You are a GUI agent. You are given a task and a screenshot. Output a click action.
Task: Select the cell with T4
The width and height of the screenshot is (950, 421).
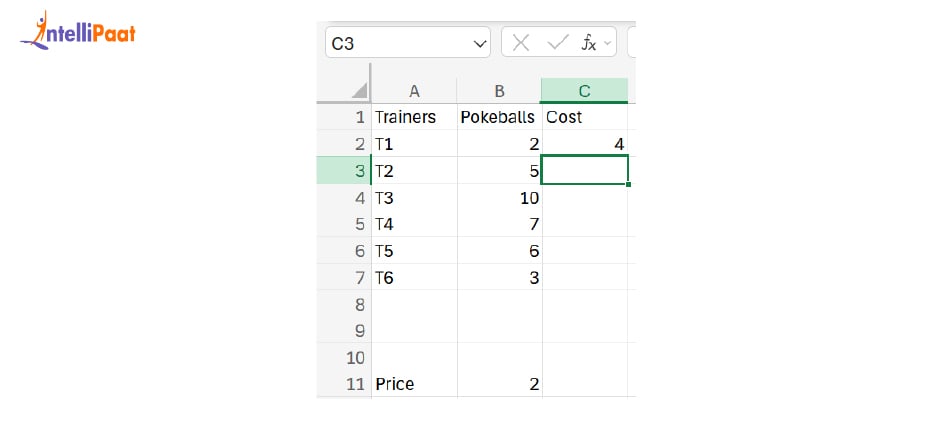click(414, 224)
